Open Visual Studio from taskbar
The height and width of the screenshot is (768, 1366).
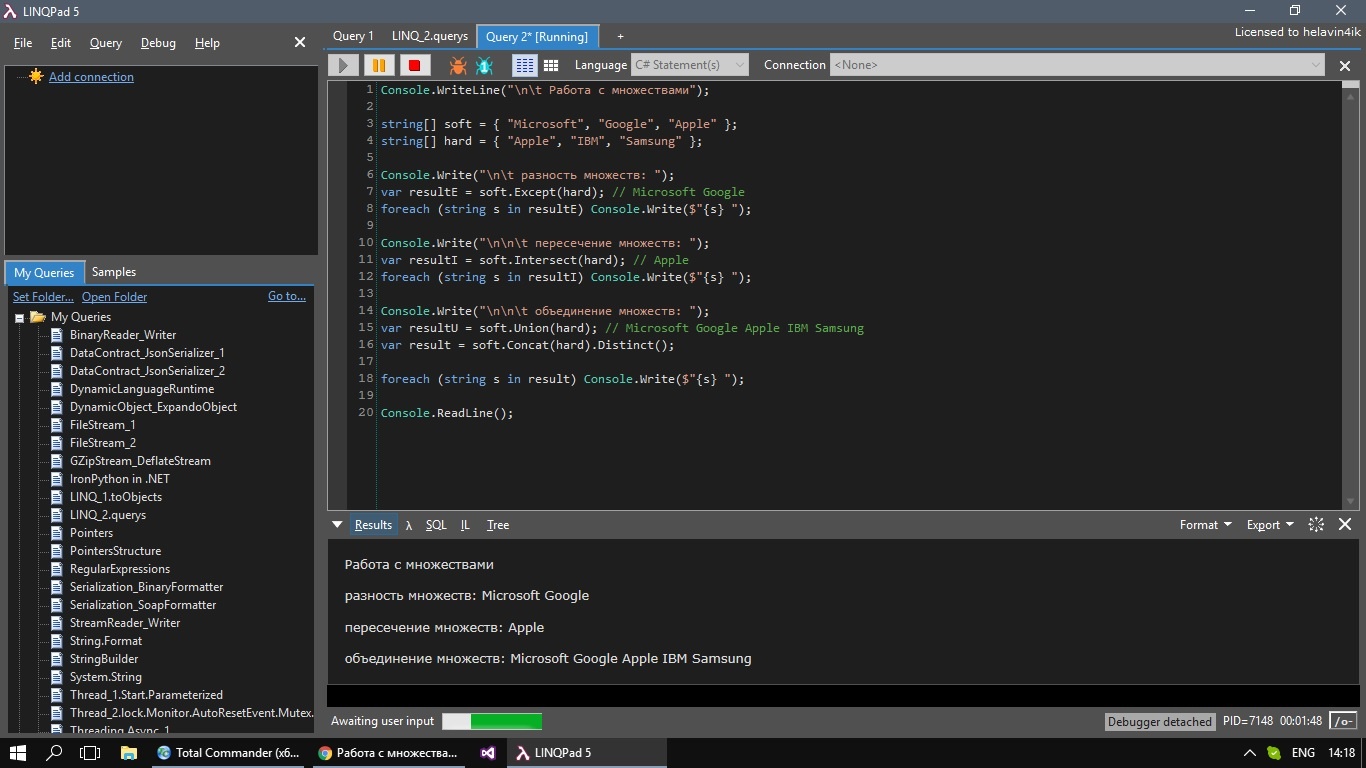pos(487,753)
